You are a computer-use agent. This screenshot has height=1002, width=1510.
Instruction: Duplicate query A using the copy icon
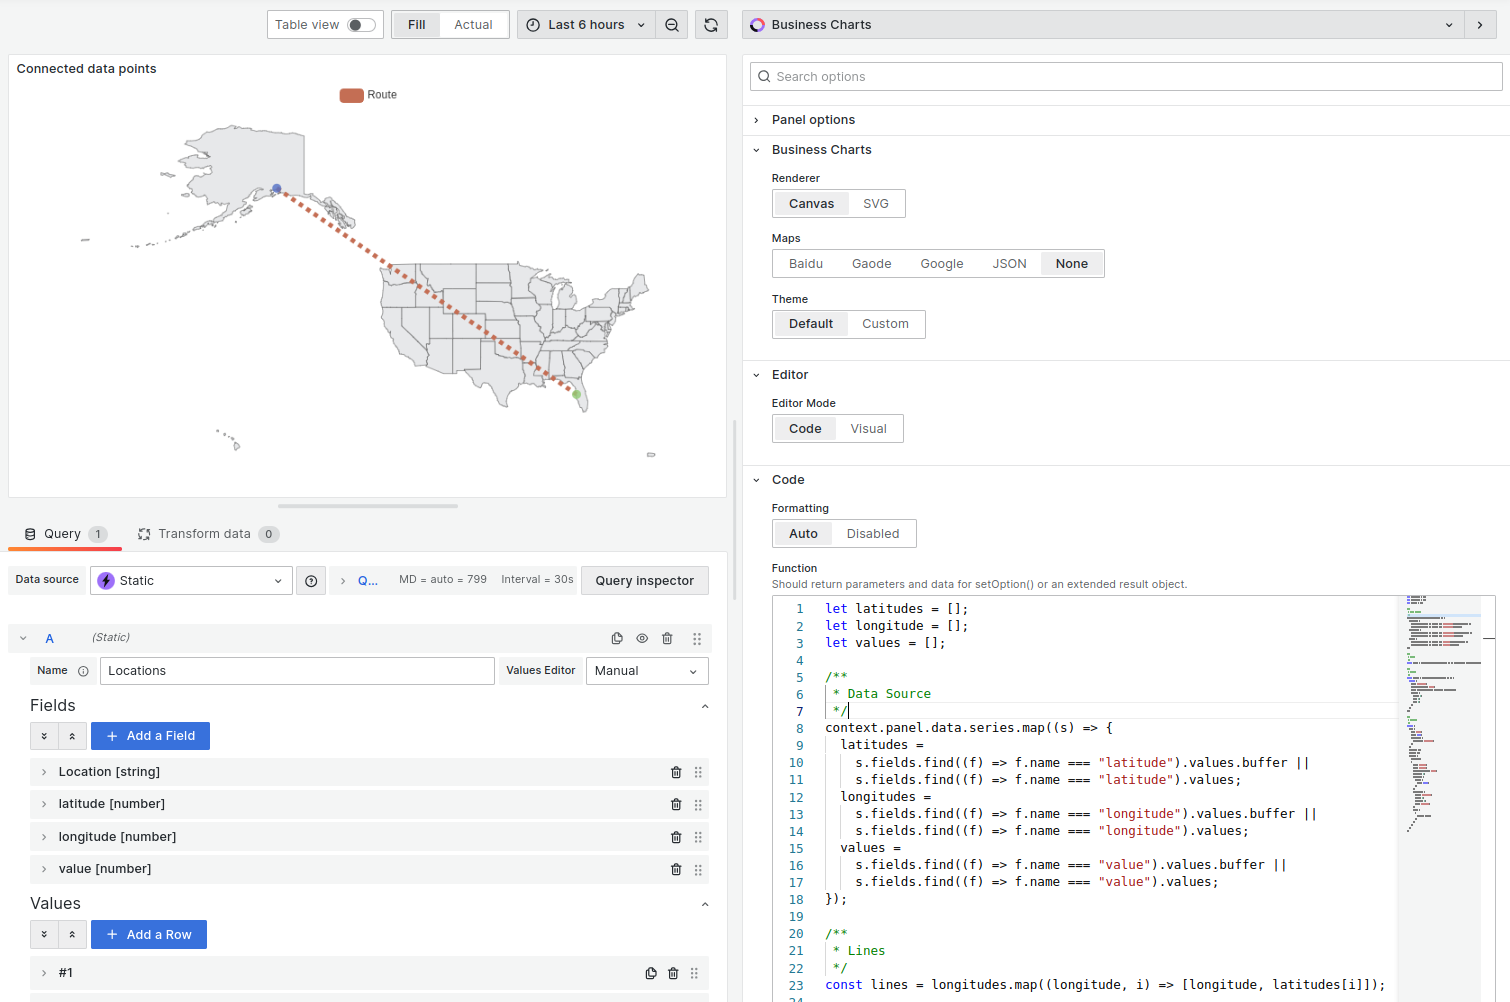[615, 638]
